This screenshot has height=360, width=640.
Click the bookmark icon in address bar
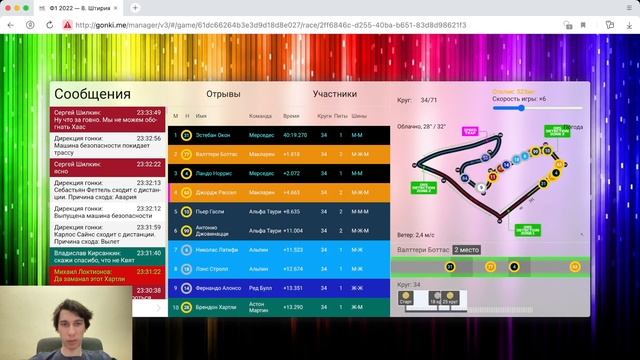click(583, 25)
